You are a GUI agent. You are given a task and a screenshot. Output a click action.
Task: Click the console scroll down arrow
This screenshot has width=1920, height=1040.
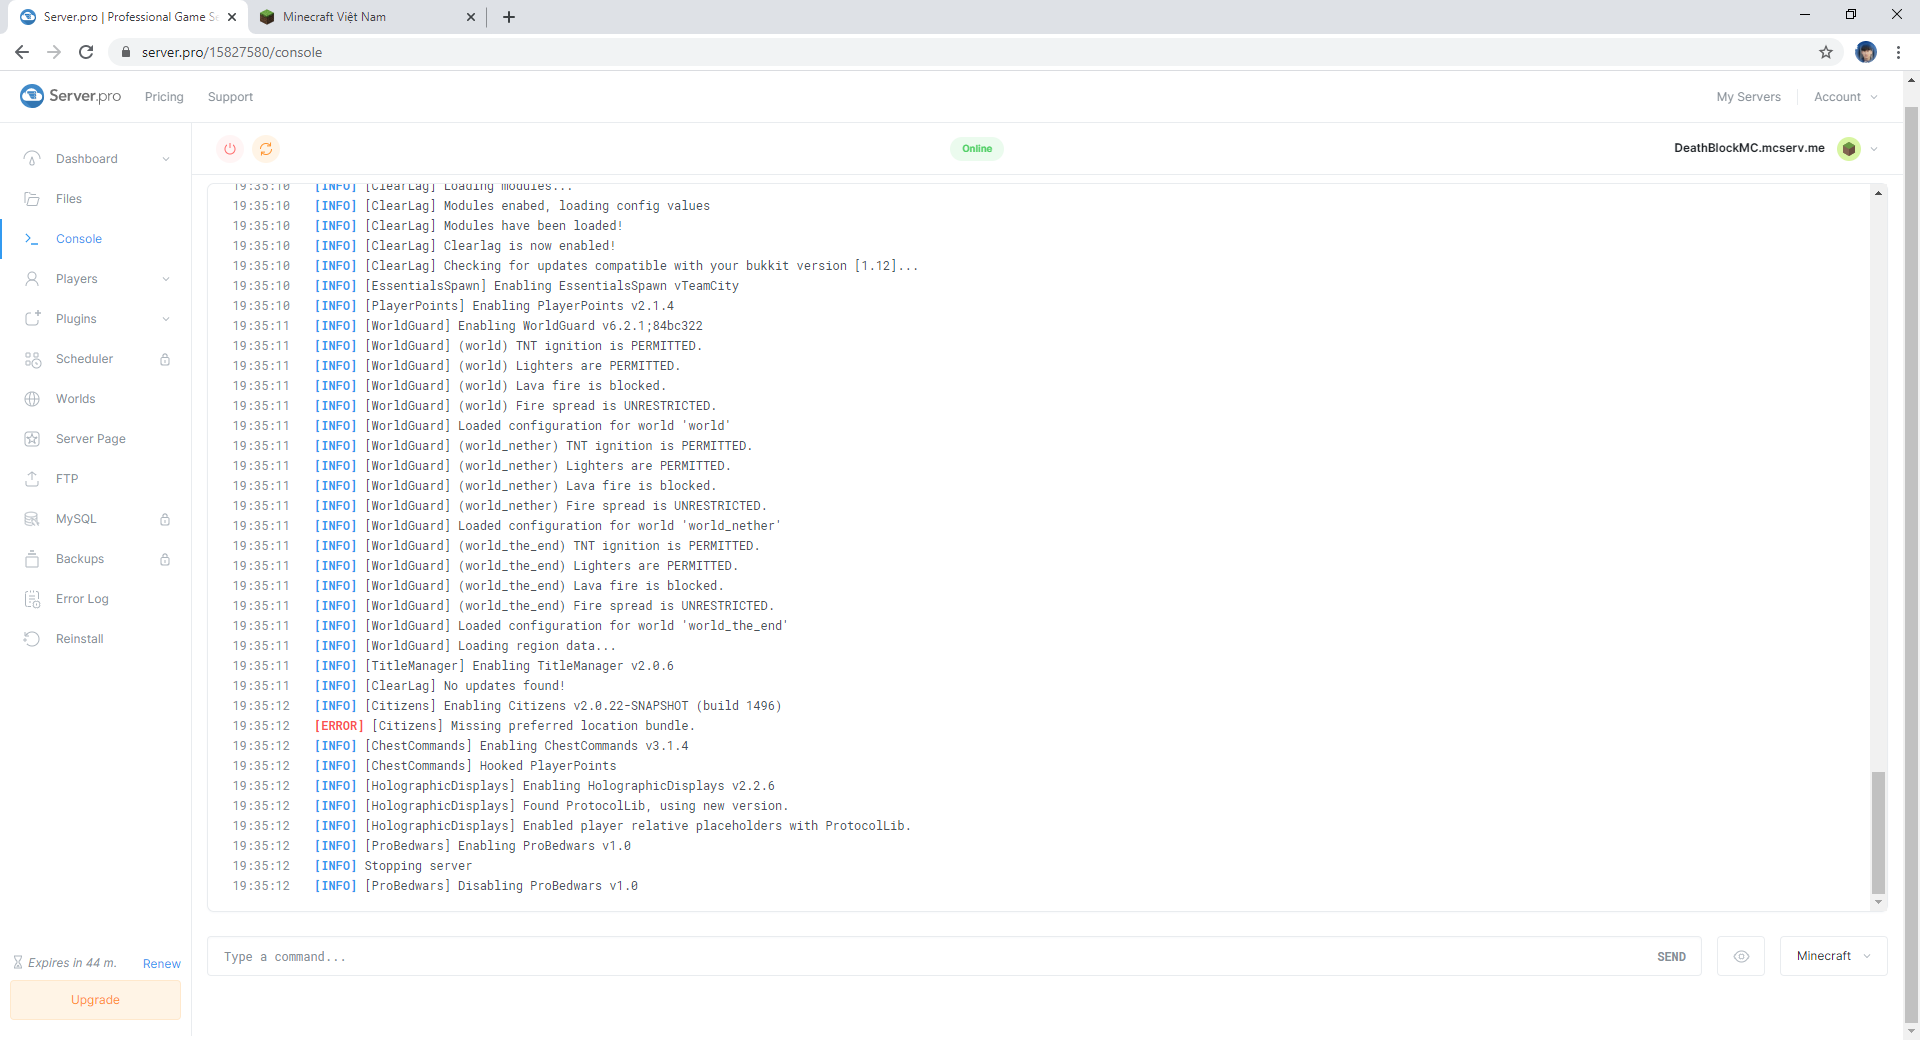point(1878,902)
